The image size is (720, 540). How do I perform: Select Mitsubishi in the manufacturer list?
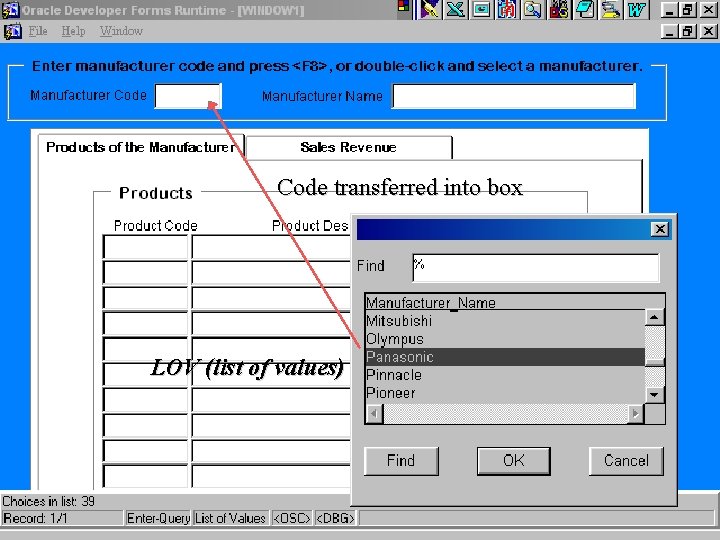pyautogui.click(x=505, y=321)
